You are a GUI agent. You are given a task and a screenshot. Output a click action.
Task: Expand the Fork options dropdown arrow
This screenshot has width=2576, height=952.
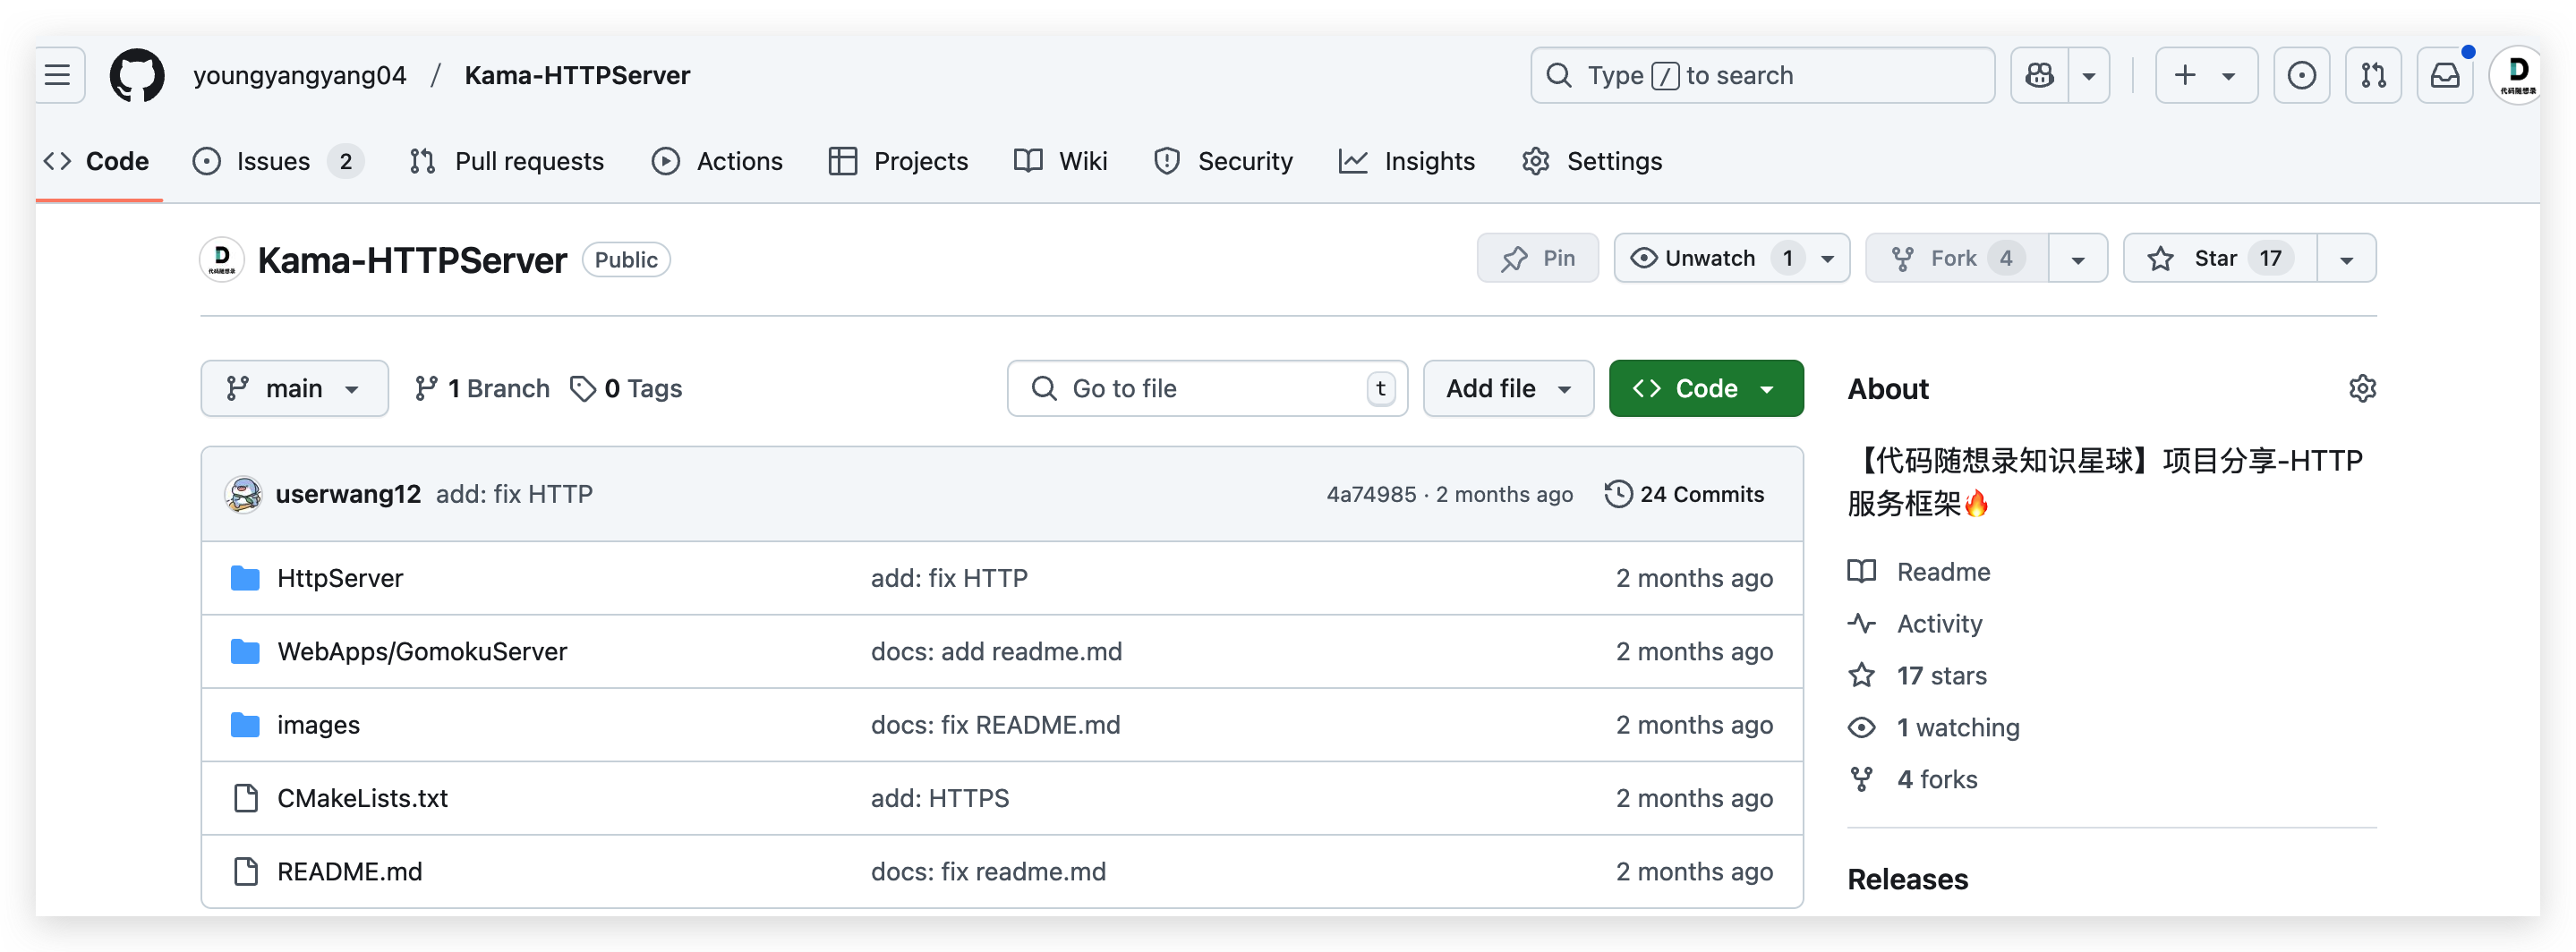pyautogui.click(x=2078, y=259)
